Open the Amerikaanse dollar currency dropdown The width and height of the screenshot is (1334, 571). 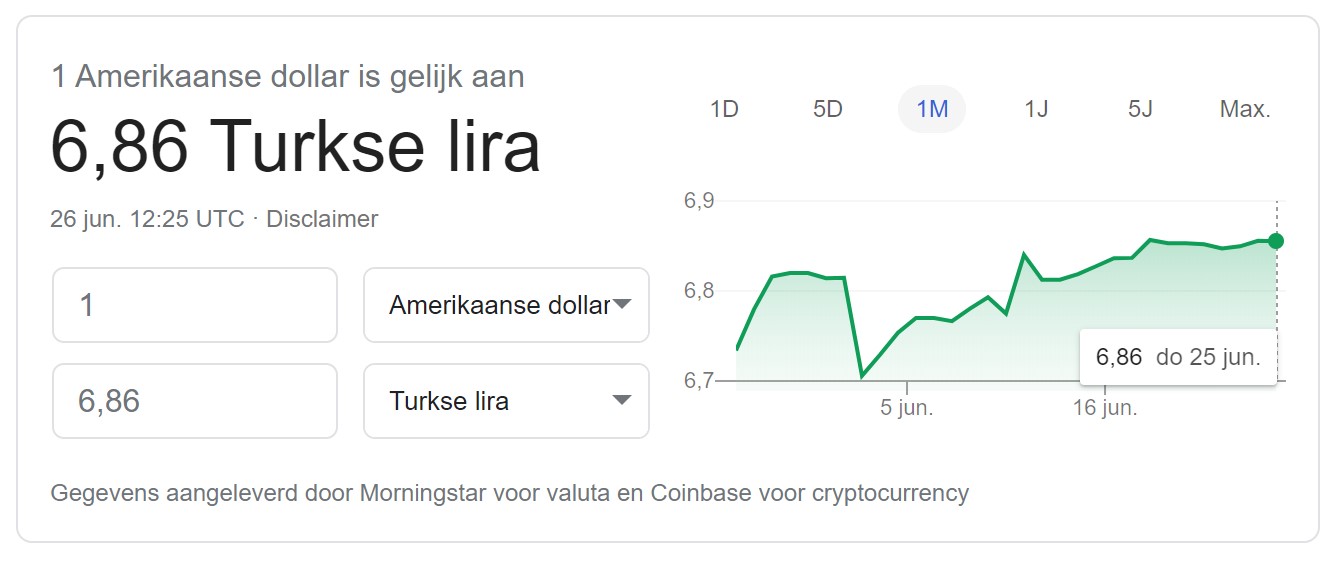(506, 305)
